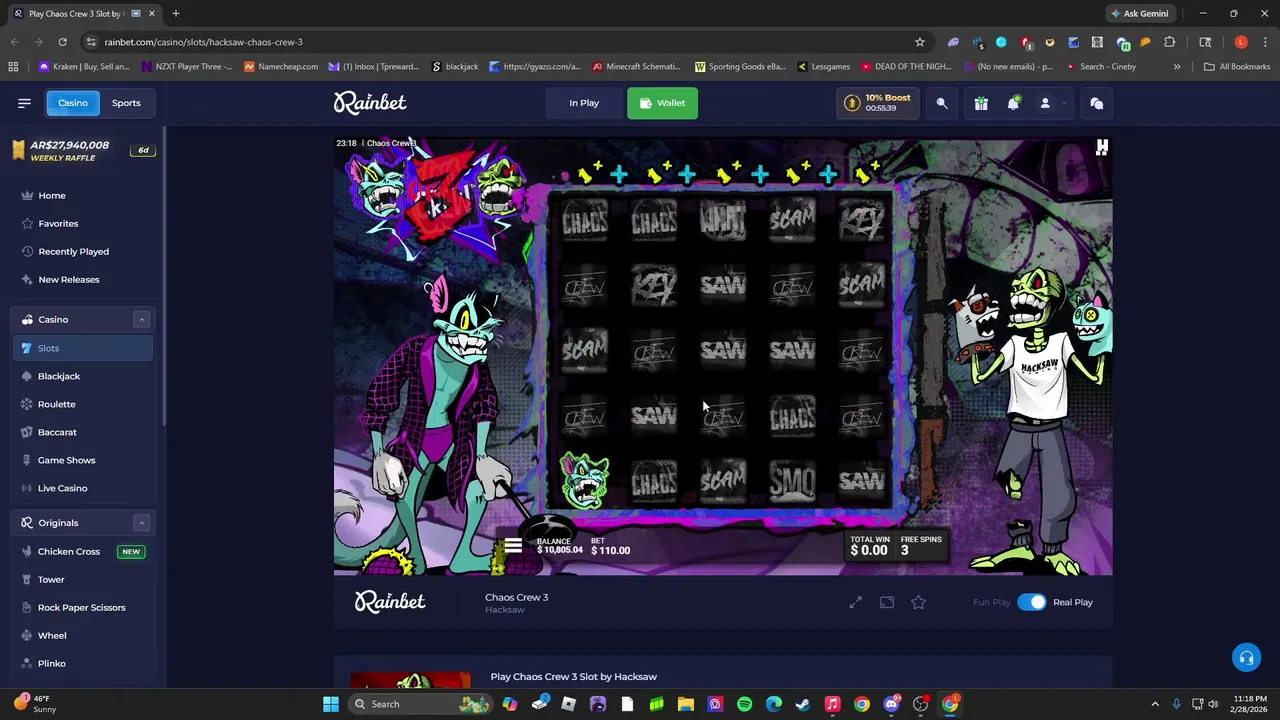Image resolution: width=1280 pixels, height=720 pixels.
Task: Click the In Play button
Action: tap(584, 103)
